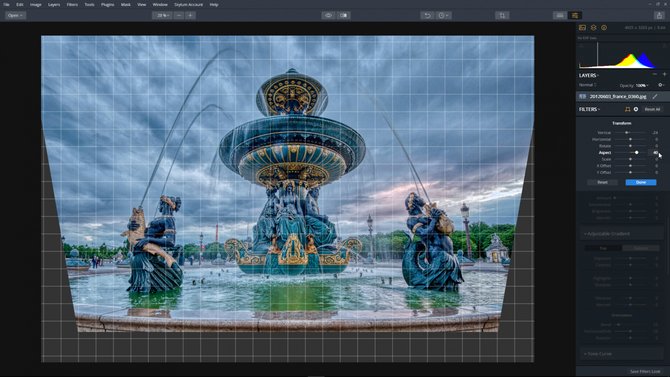The image size is (670, 377).
Task: Add a new layer with plus icon
Action: coord(664,74)
